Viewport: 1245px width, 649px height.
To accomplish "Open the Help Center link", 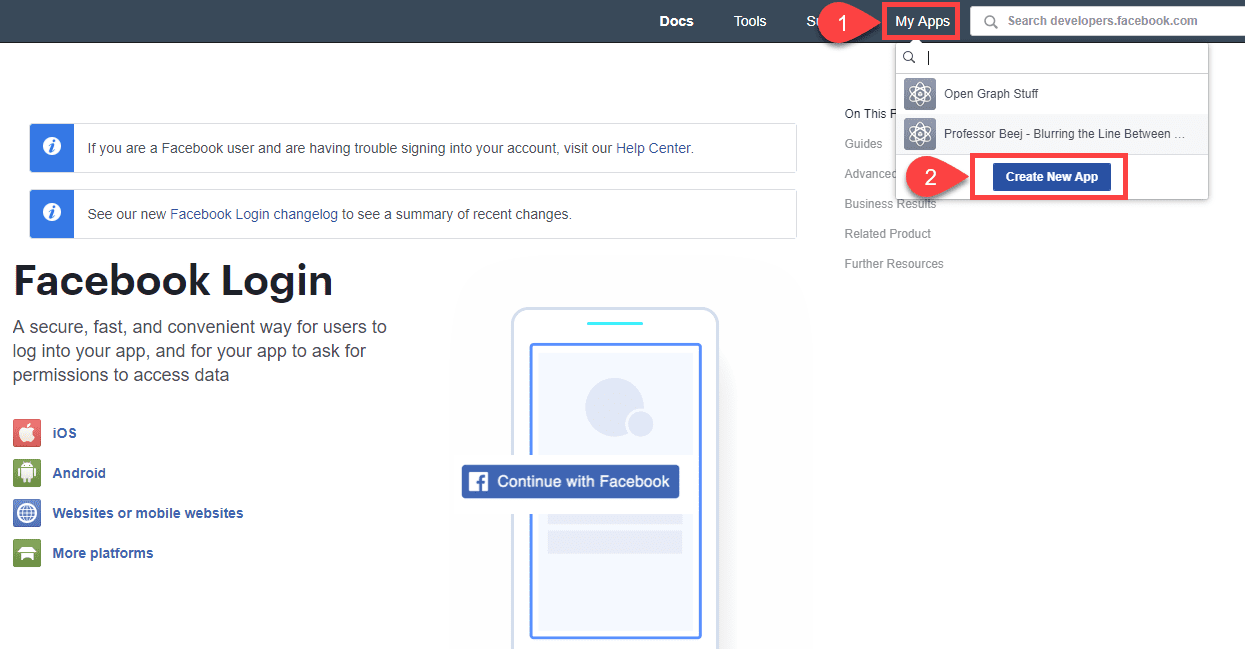I will pyautogui.click(x=653, y=147).
